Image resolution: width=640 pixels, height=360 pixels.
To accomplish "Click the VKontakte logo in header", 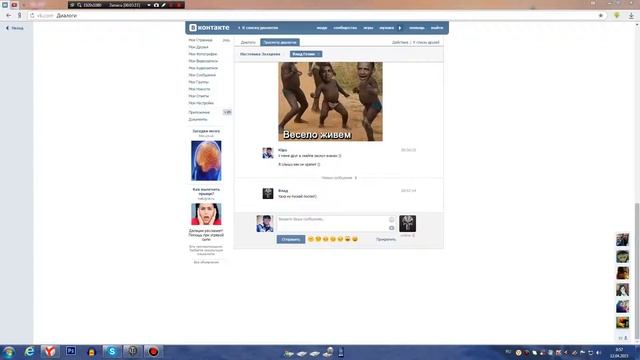I will click(x=209, y=27).
